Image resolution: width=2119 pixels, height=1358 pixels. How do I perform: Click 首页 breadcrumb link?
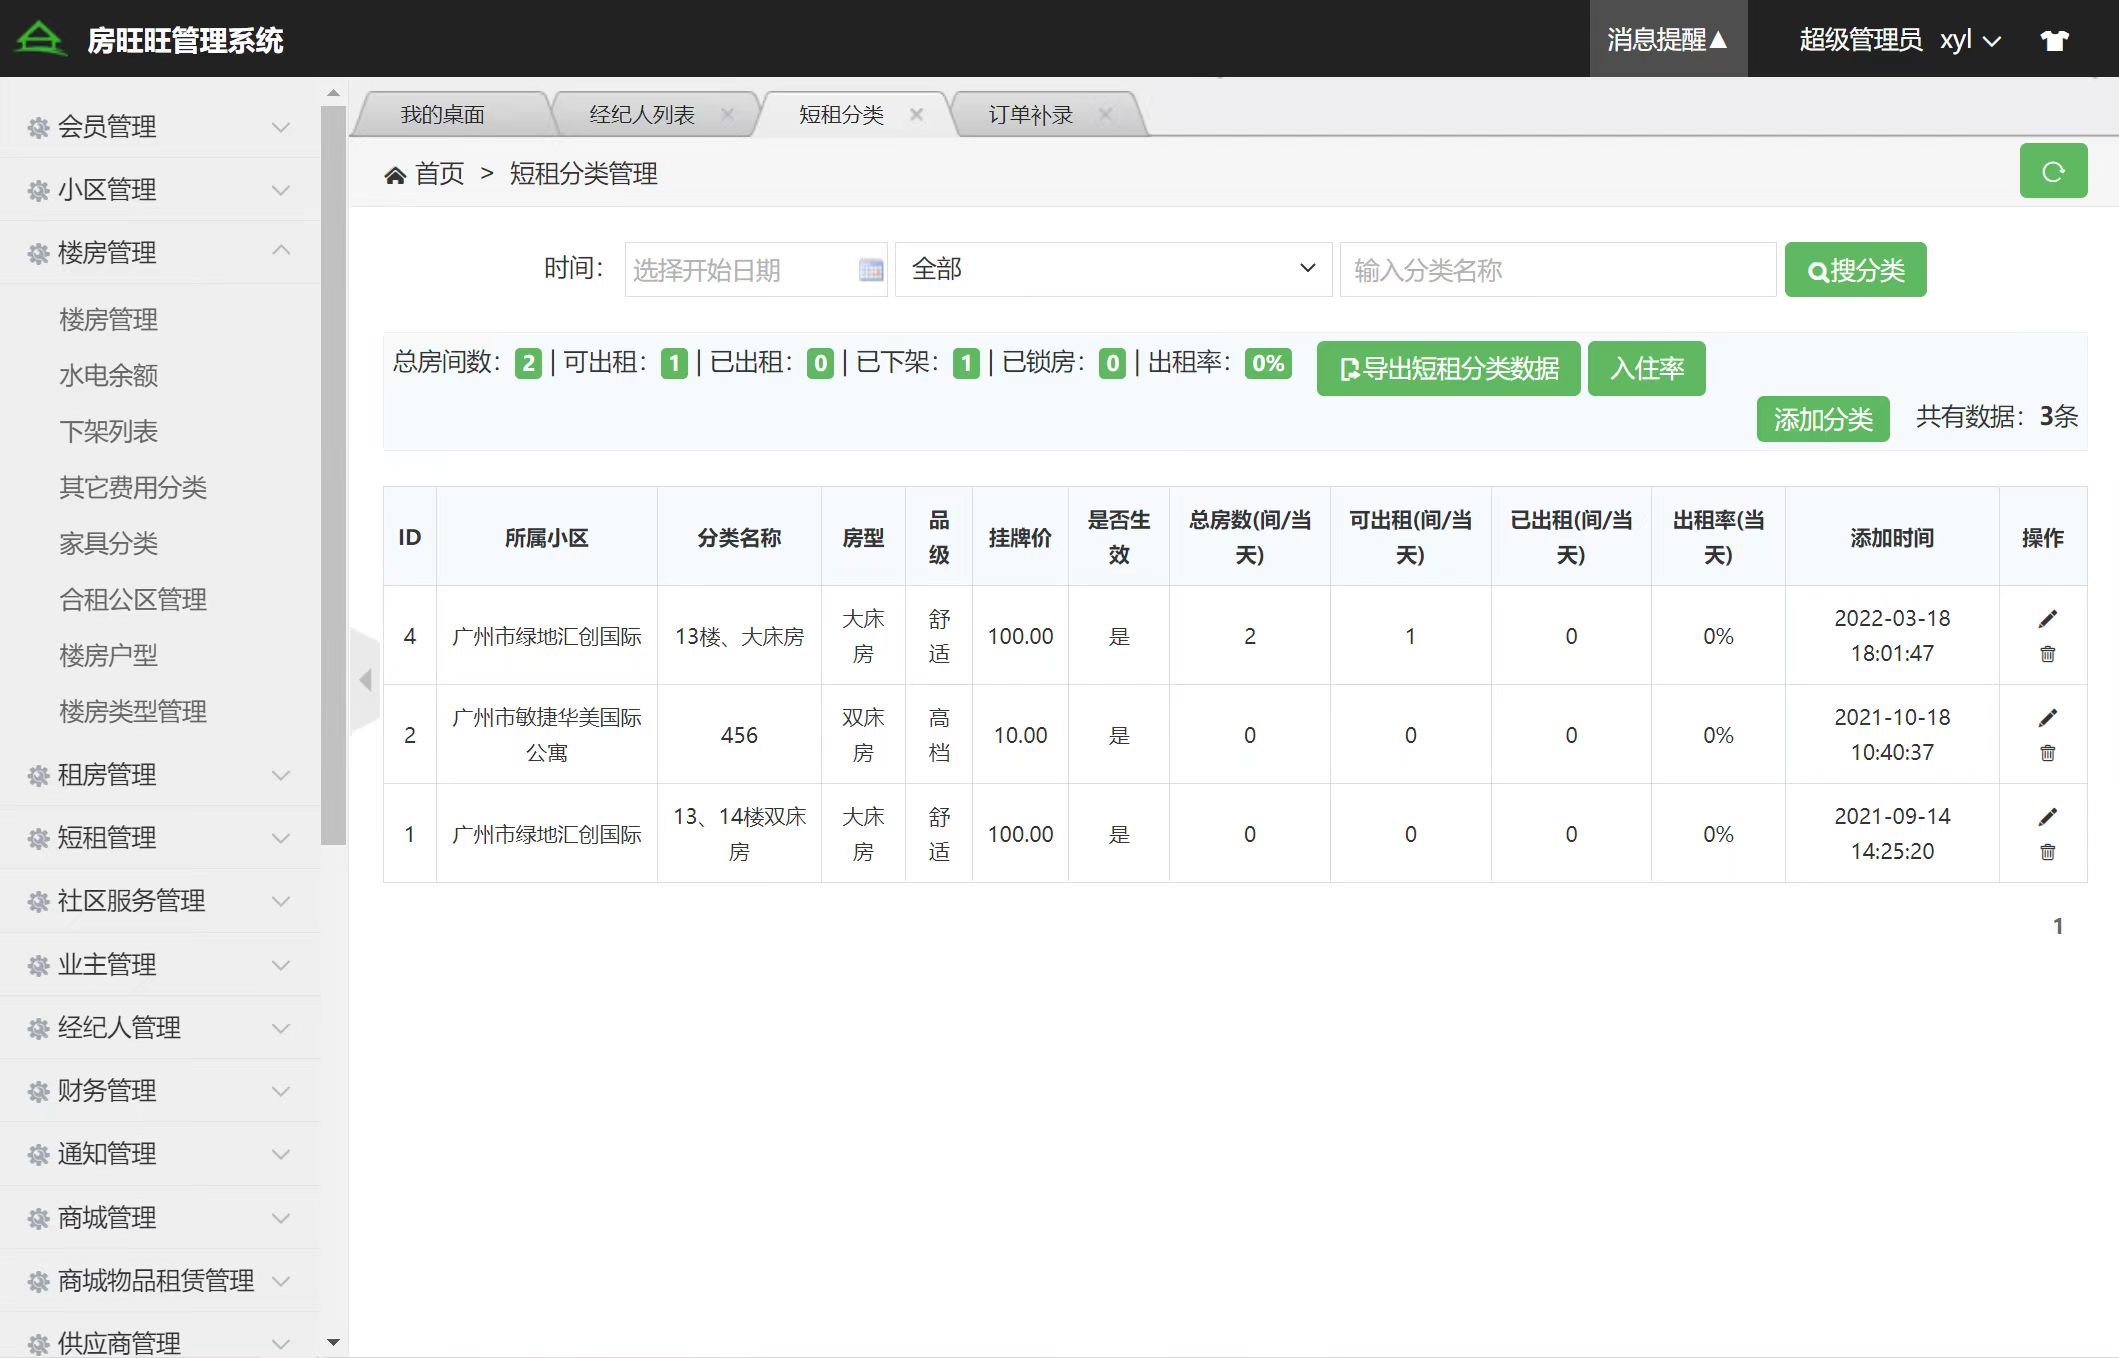(x=440, y=174)
